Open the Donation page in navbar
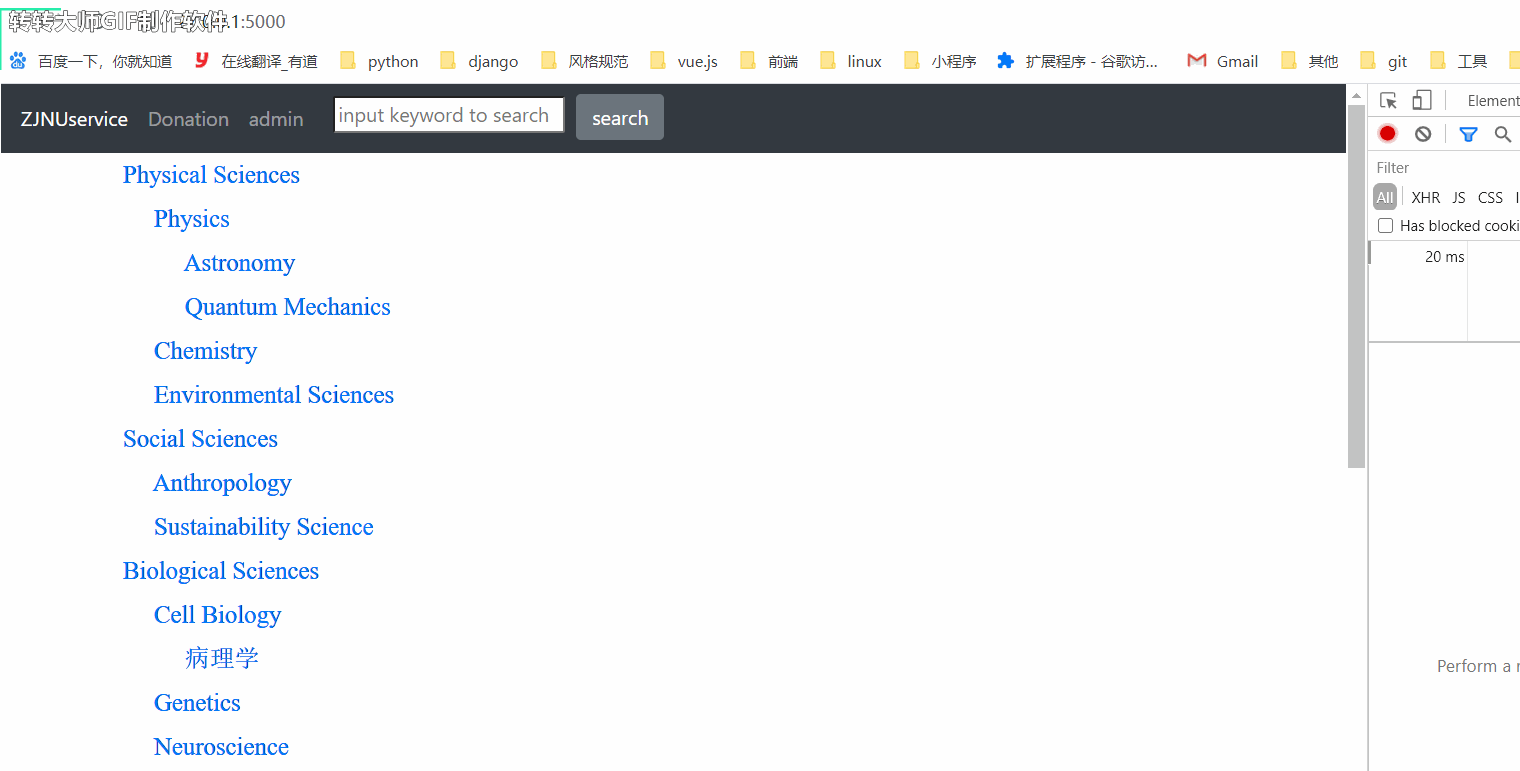The width and height of the screenshot is (1520, 771). 188,119
